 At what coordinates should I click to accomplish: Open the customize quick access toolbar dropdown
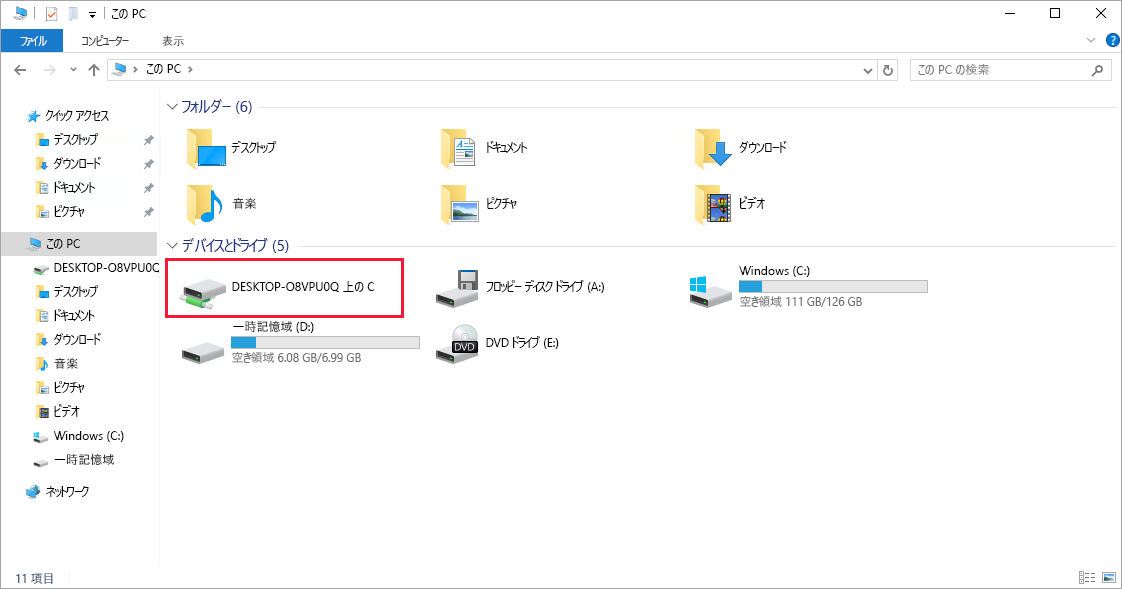[92, 14]
